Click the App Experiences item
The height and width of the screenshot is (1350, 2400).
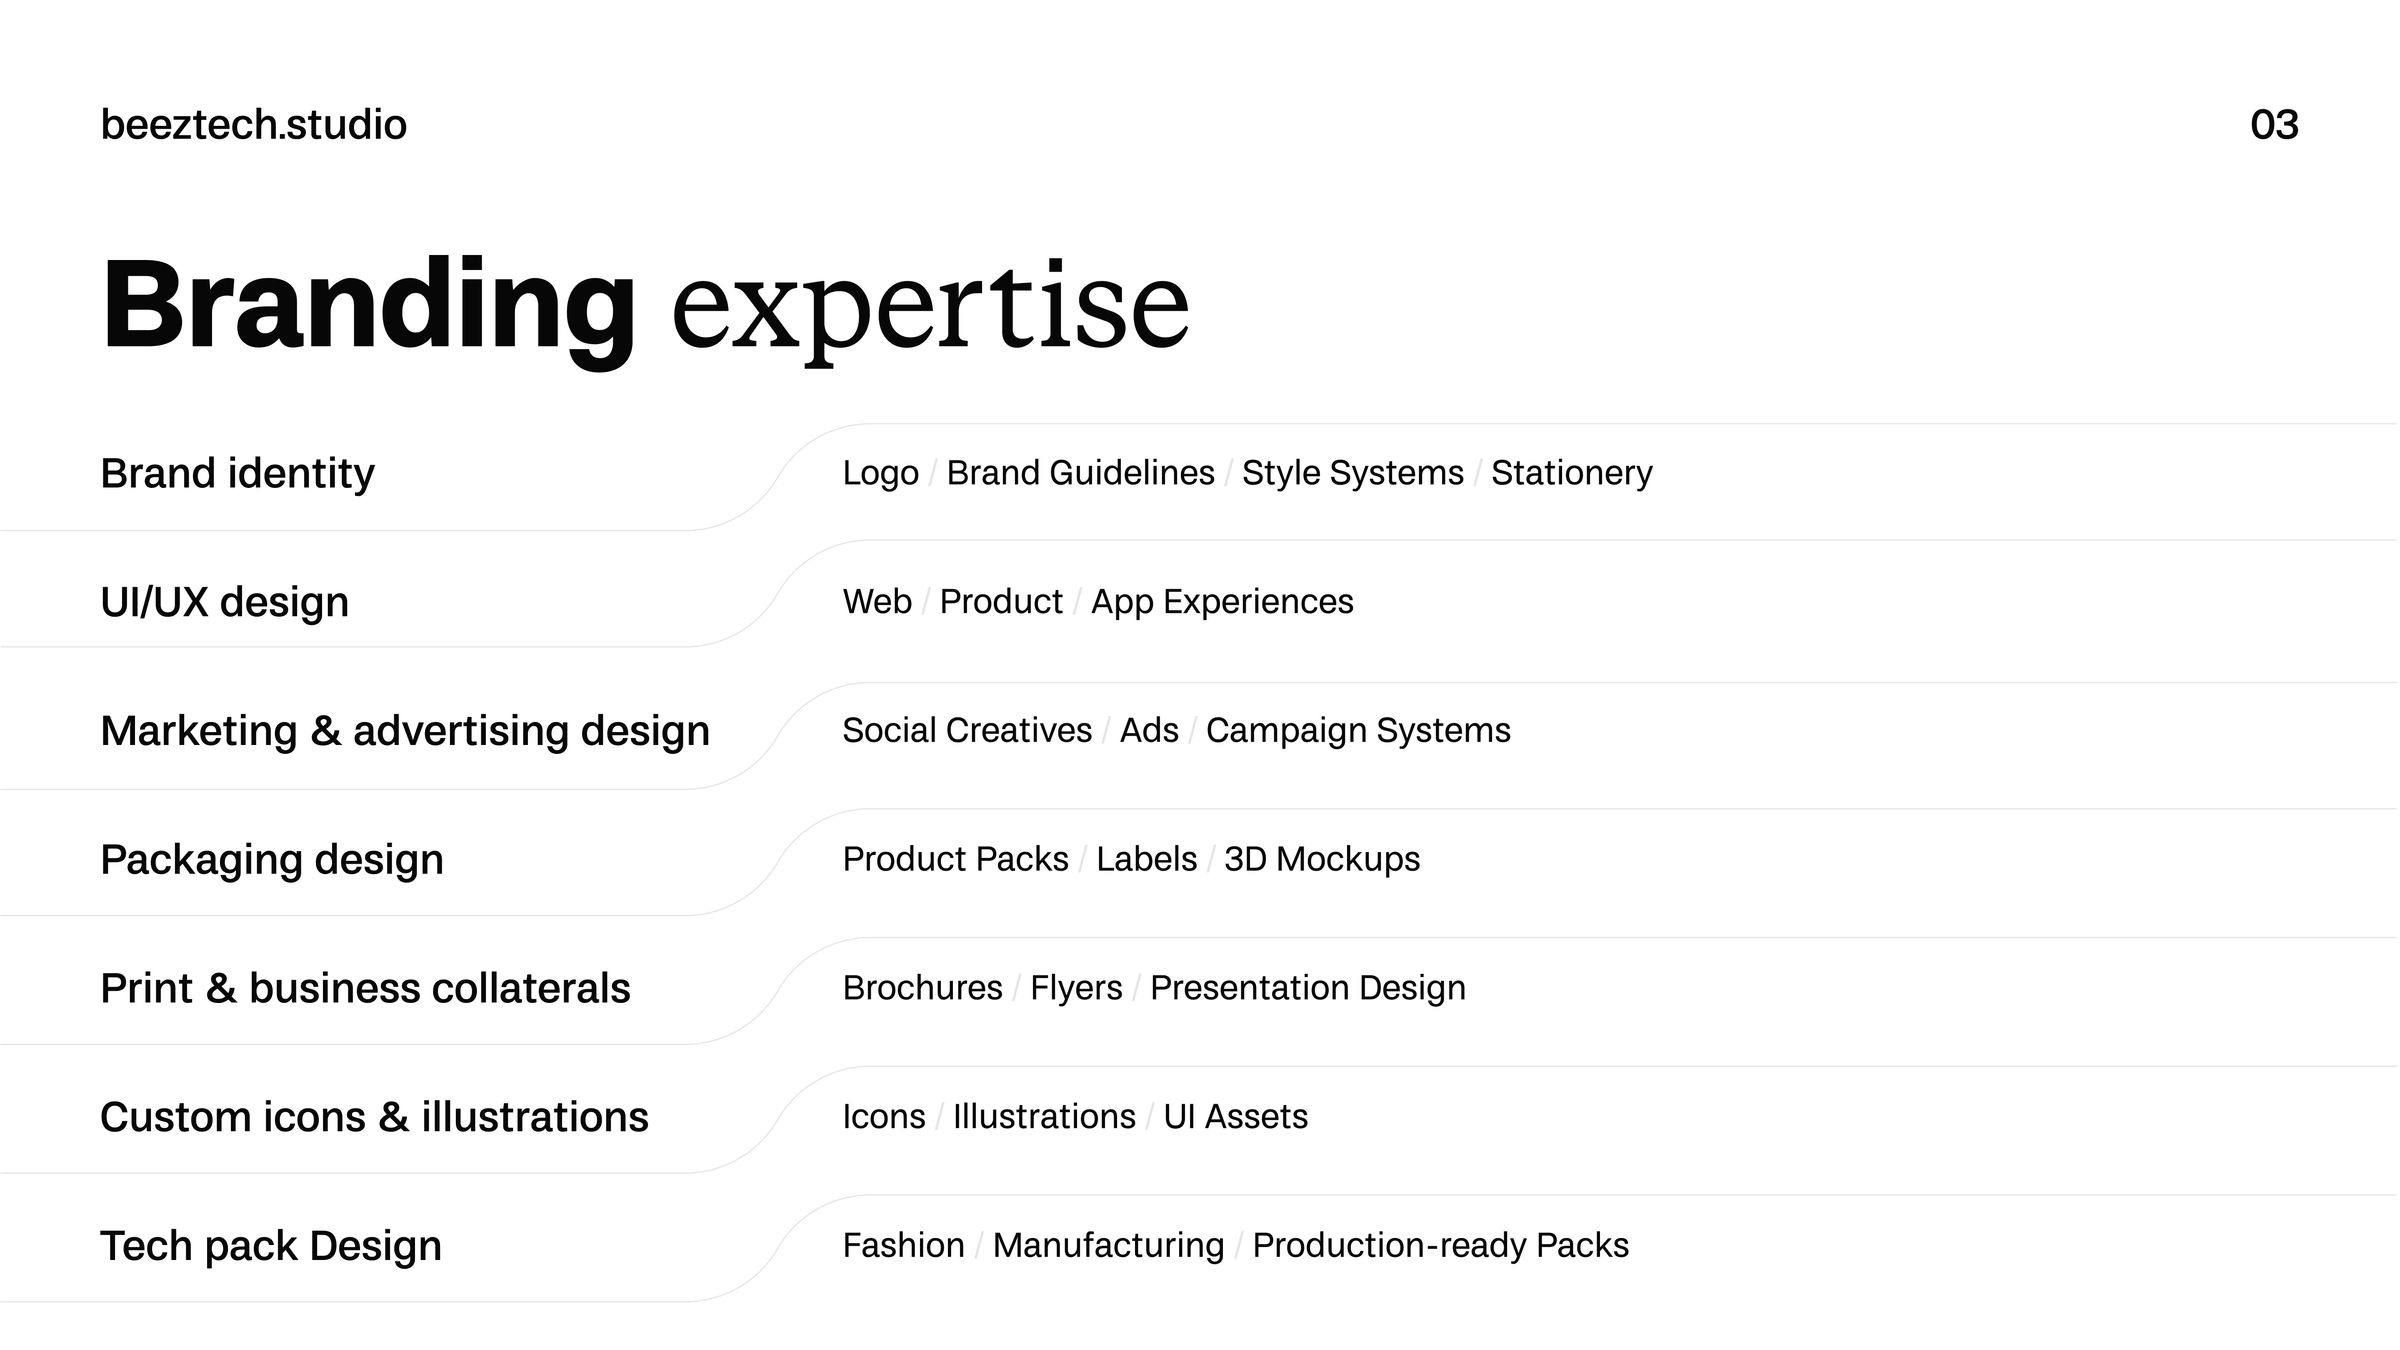point(1222,603)
